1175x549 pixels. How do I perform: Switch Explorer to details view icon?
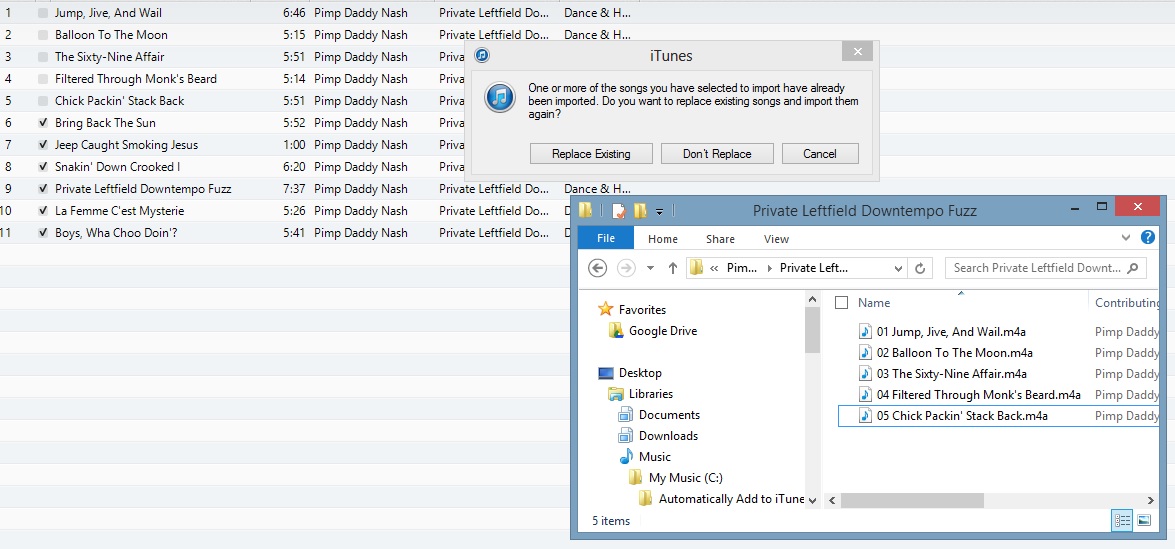pyautogui.click(x=1123, y=521)
